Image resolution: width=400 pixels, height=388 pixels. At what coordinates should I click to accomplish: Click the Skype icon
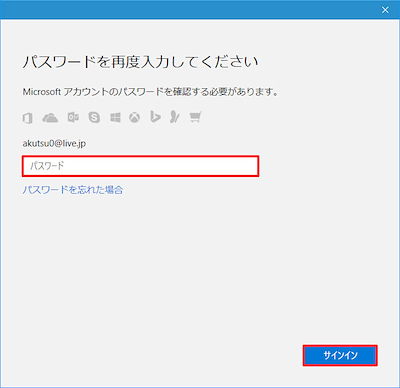[94, 117]
